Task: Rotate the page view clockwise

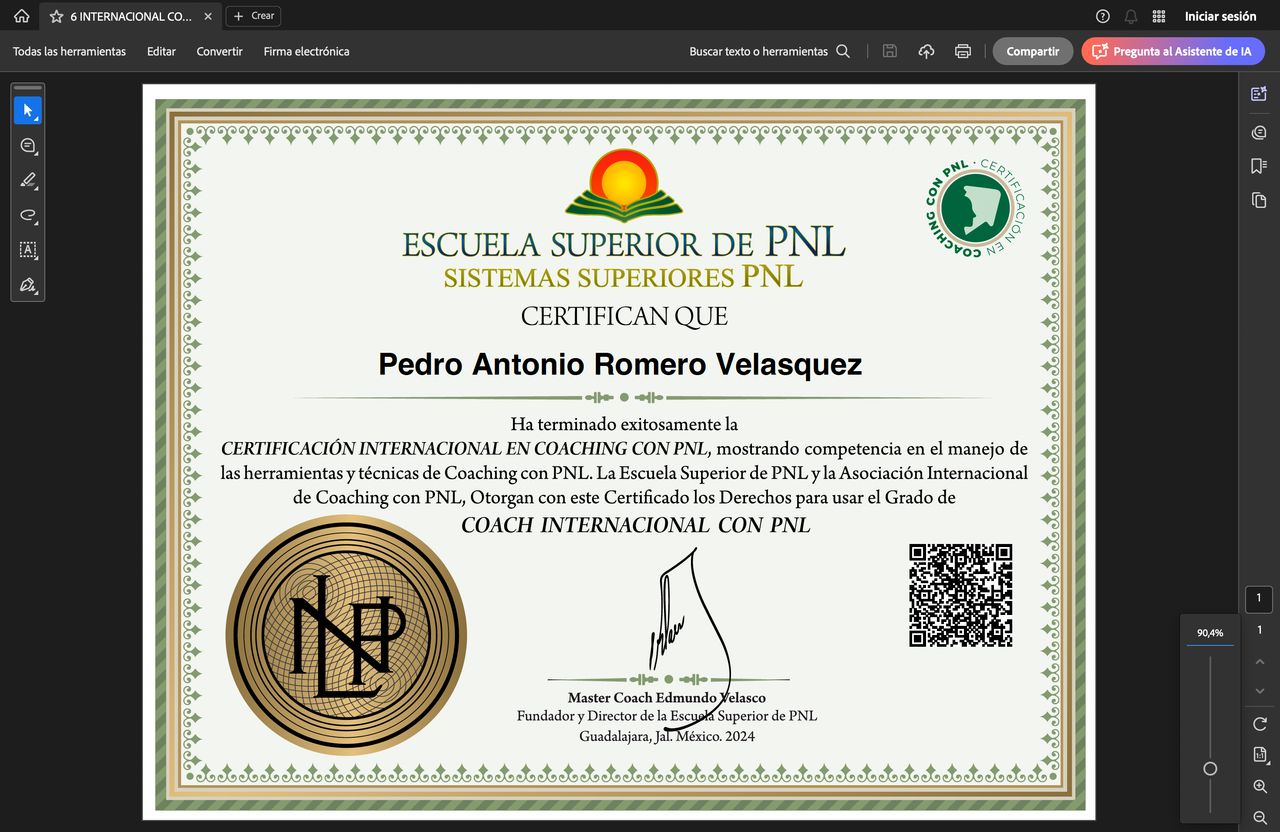Action: tap(1260, 723)
